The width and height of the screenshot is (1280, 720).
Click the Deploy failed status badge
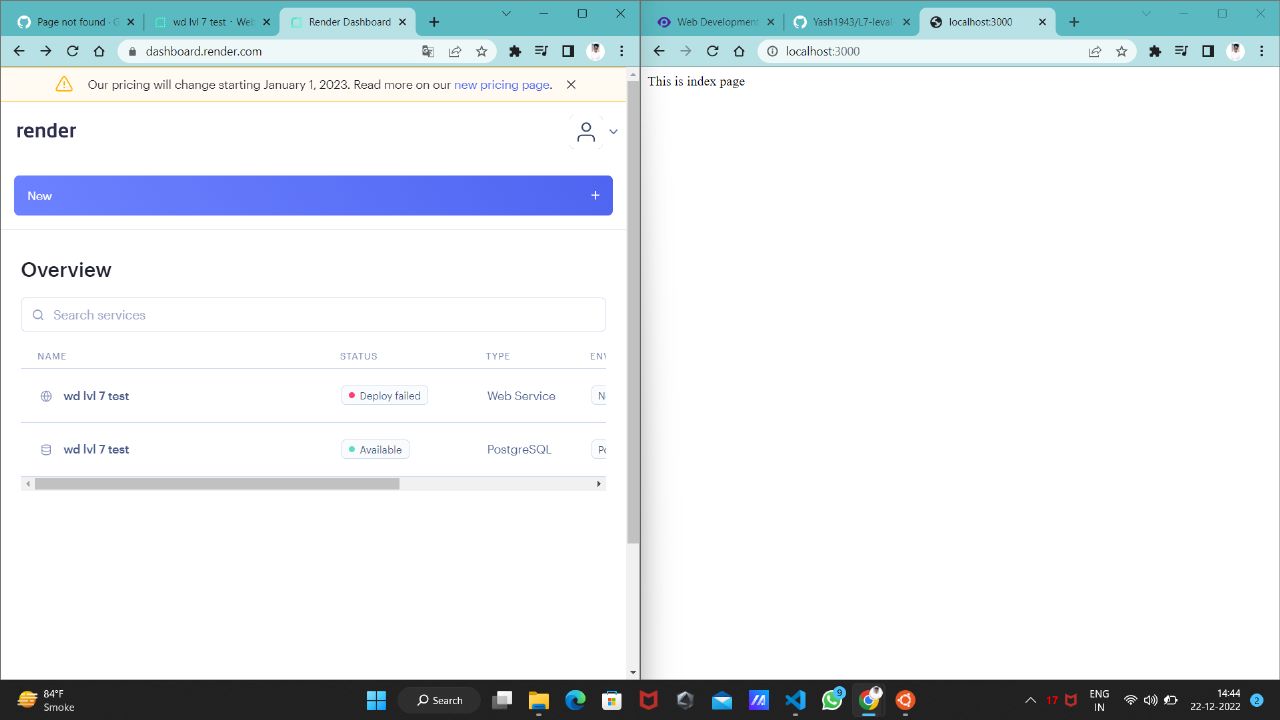[384, 396]
